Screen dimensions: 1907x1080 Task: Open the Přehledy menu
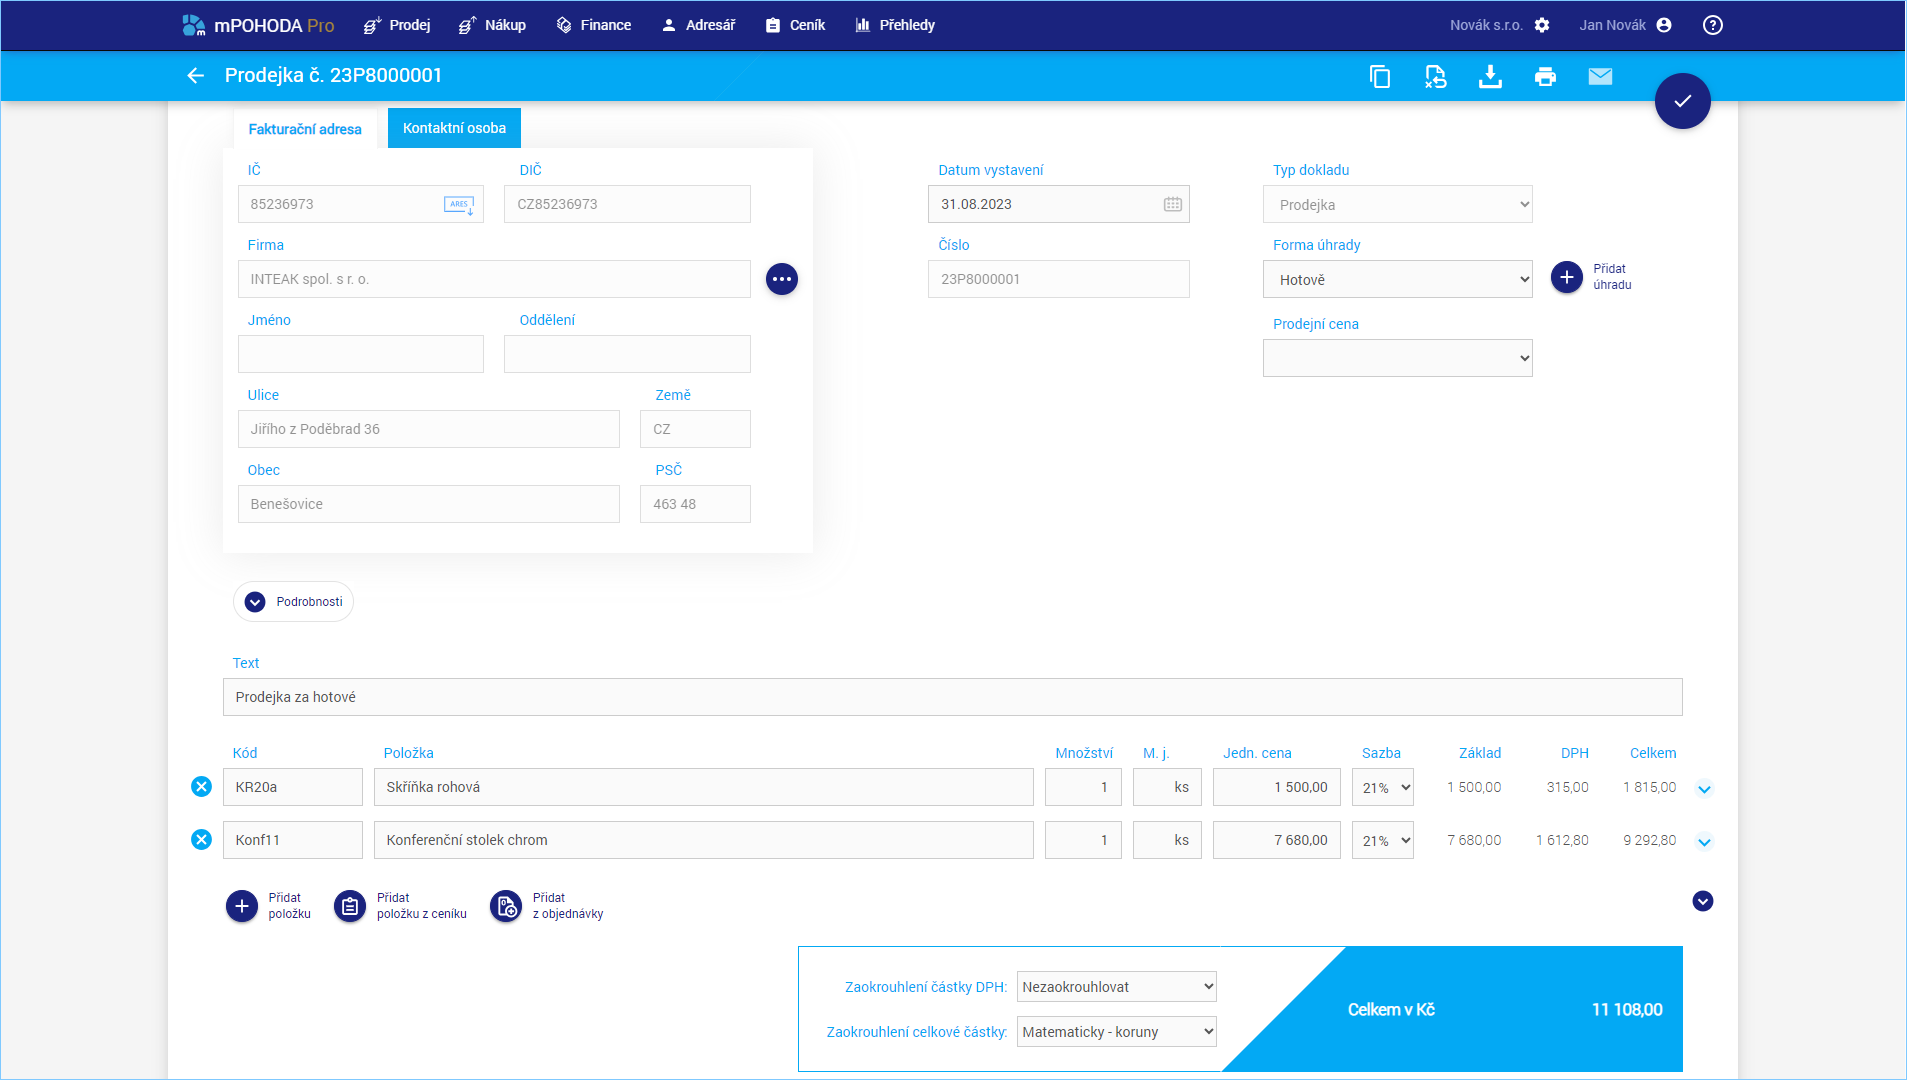[896, 25]
